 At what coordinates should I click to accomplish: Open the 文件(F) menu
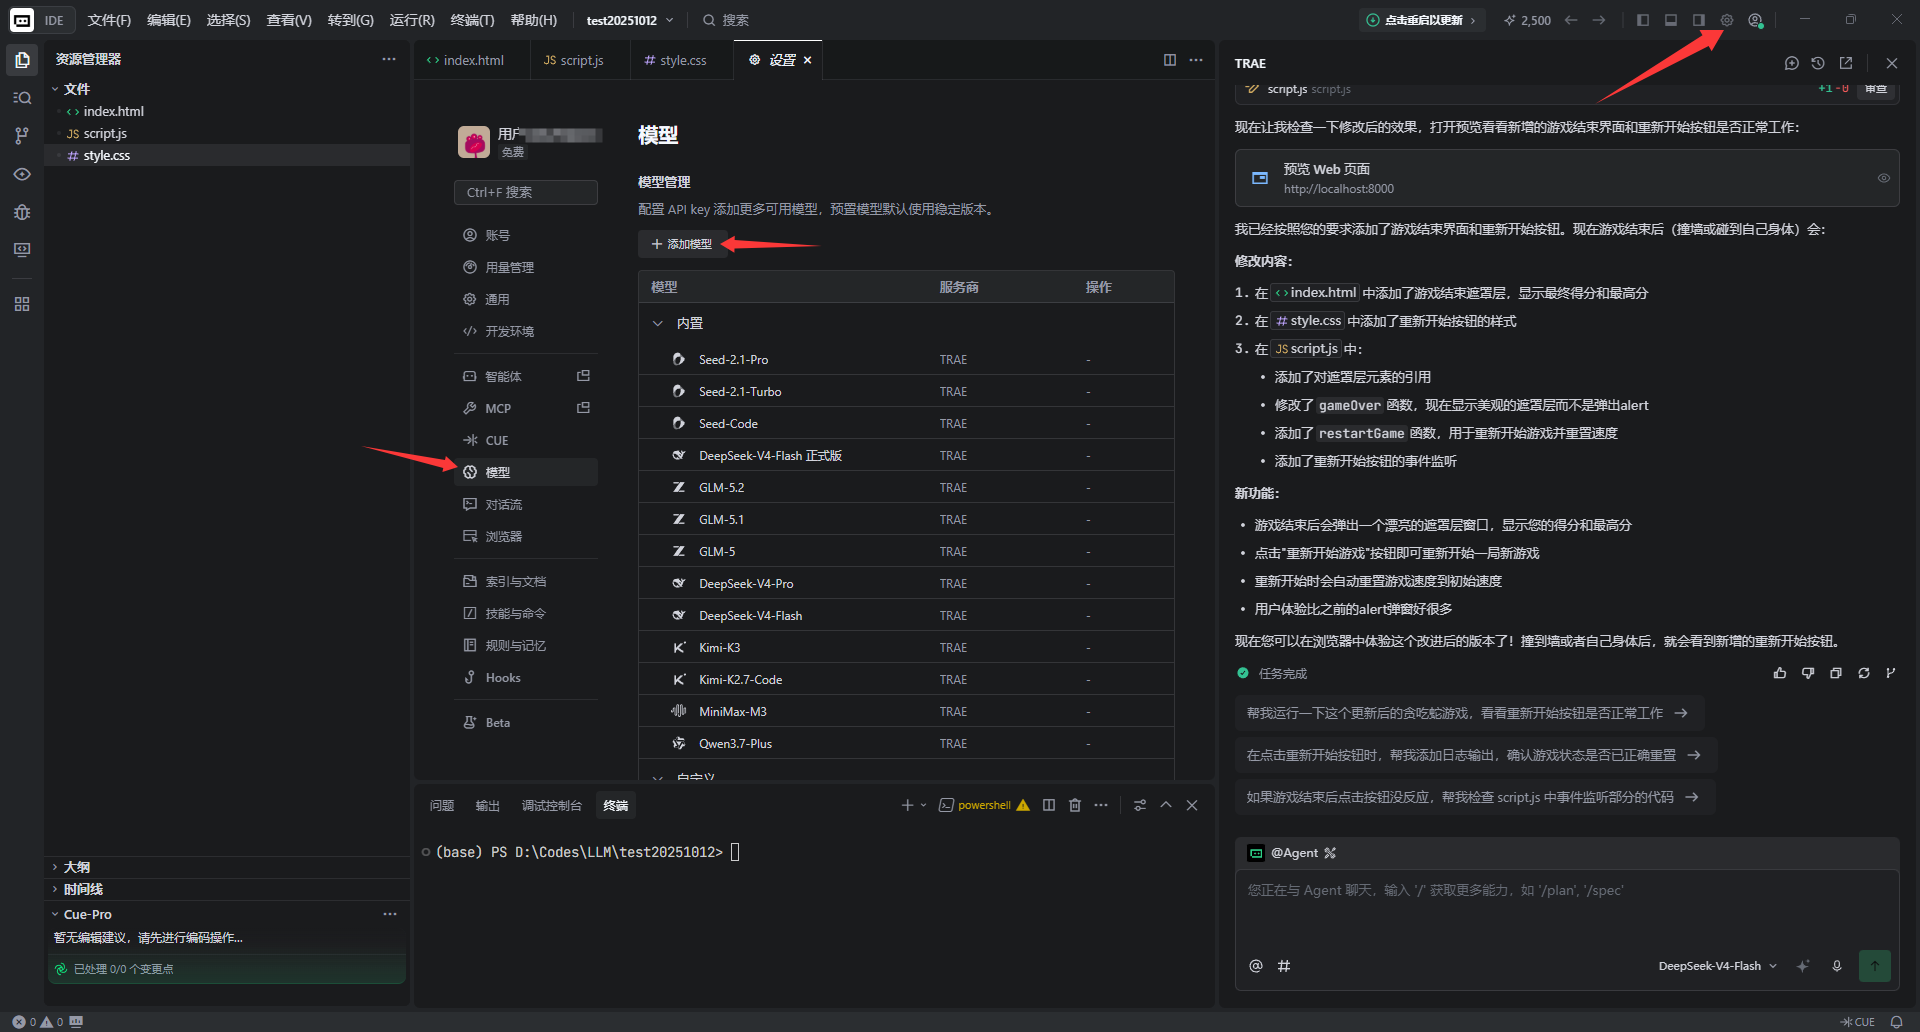click(x=109, y=20)
